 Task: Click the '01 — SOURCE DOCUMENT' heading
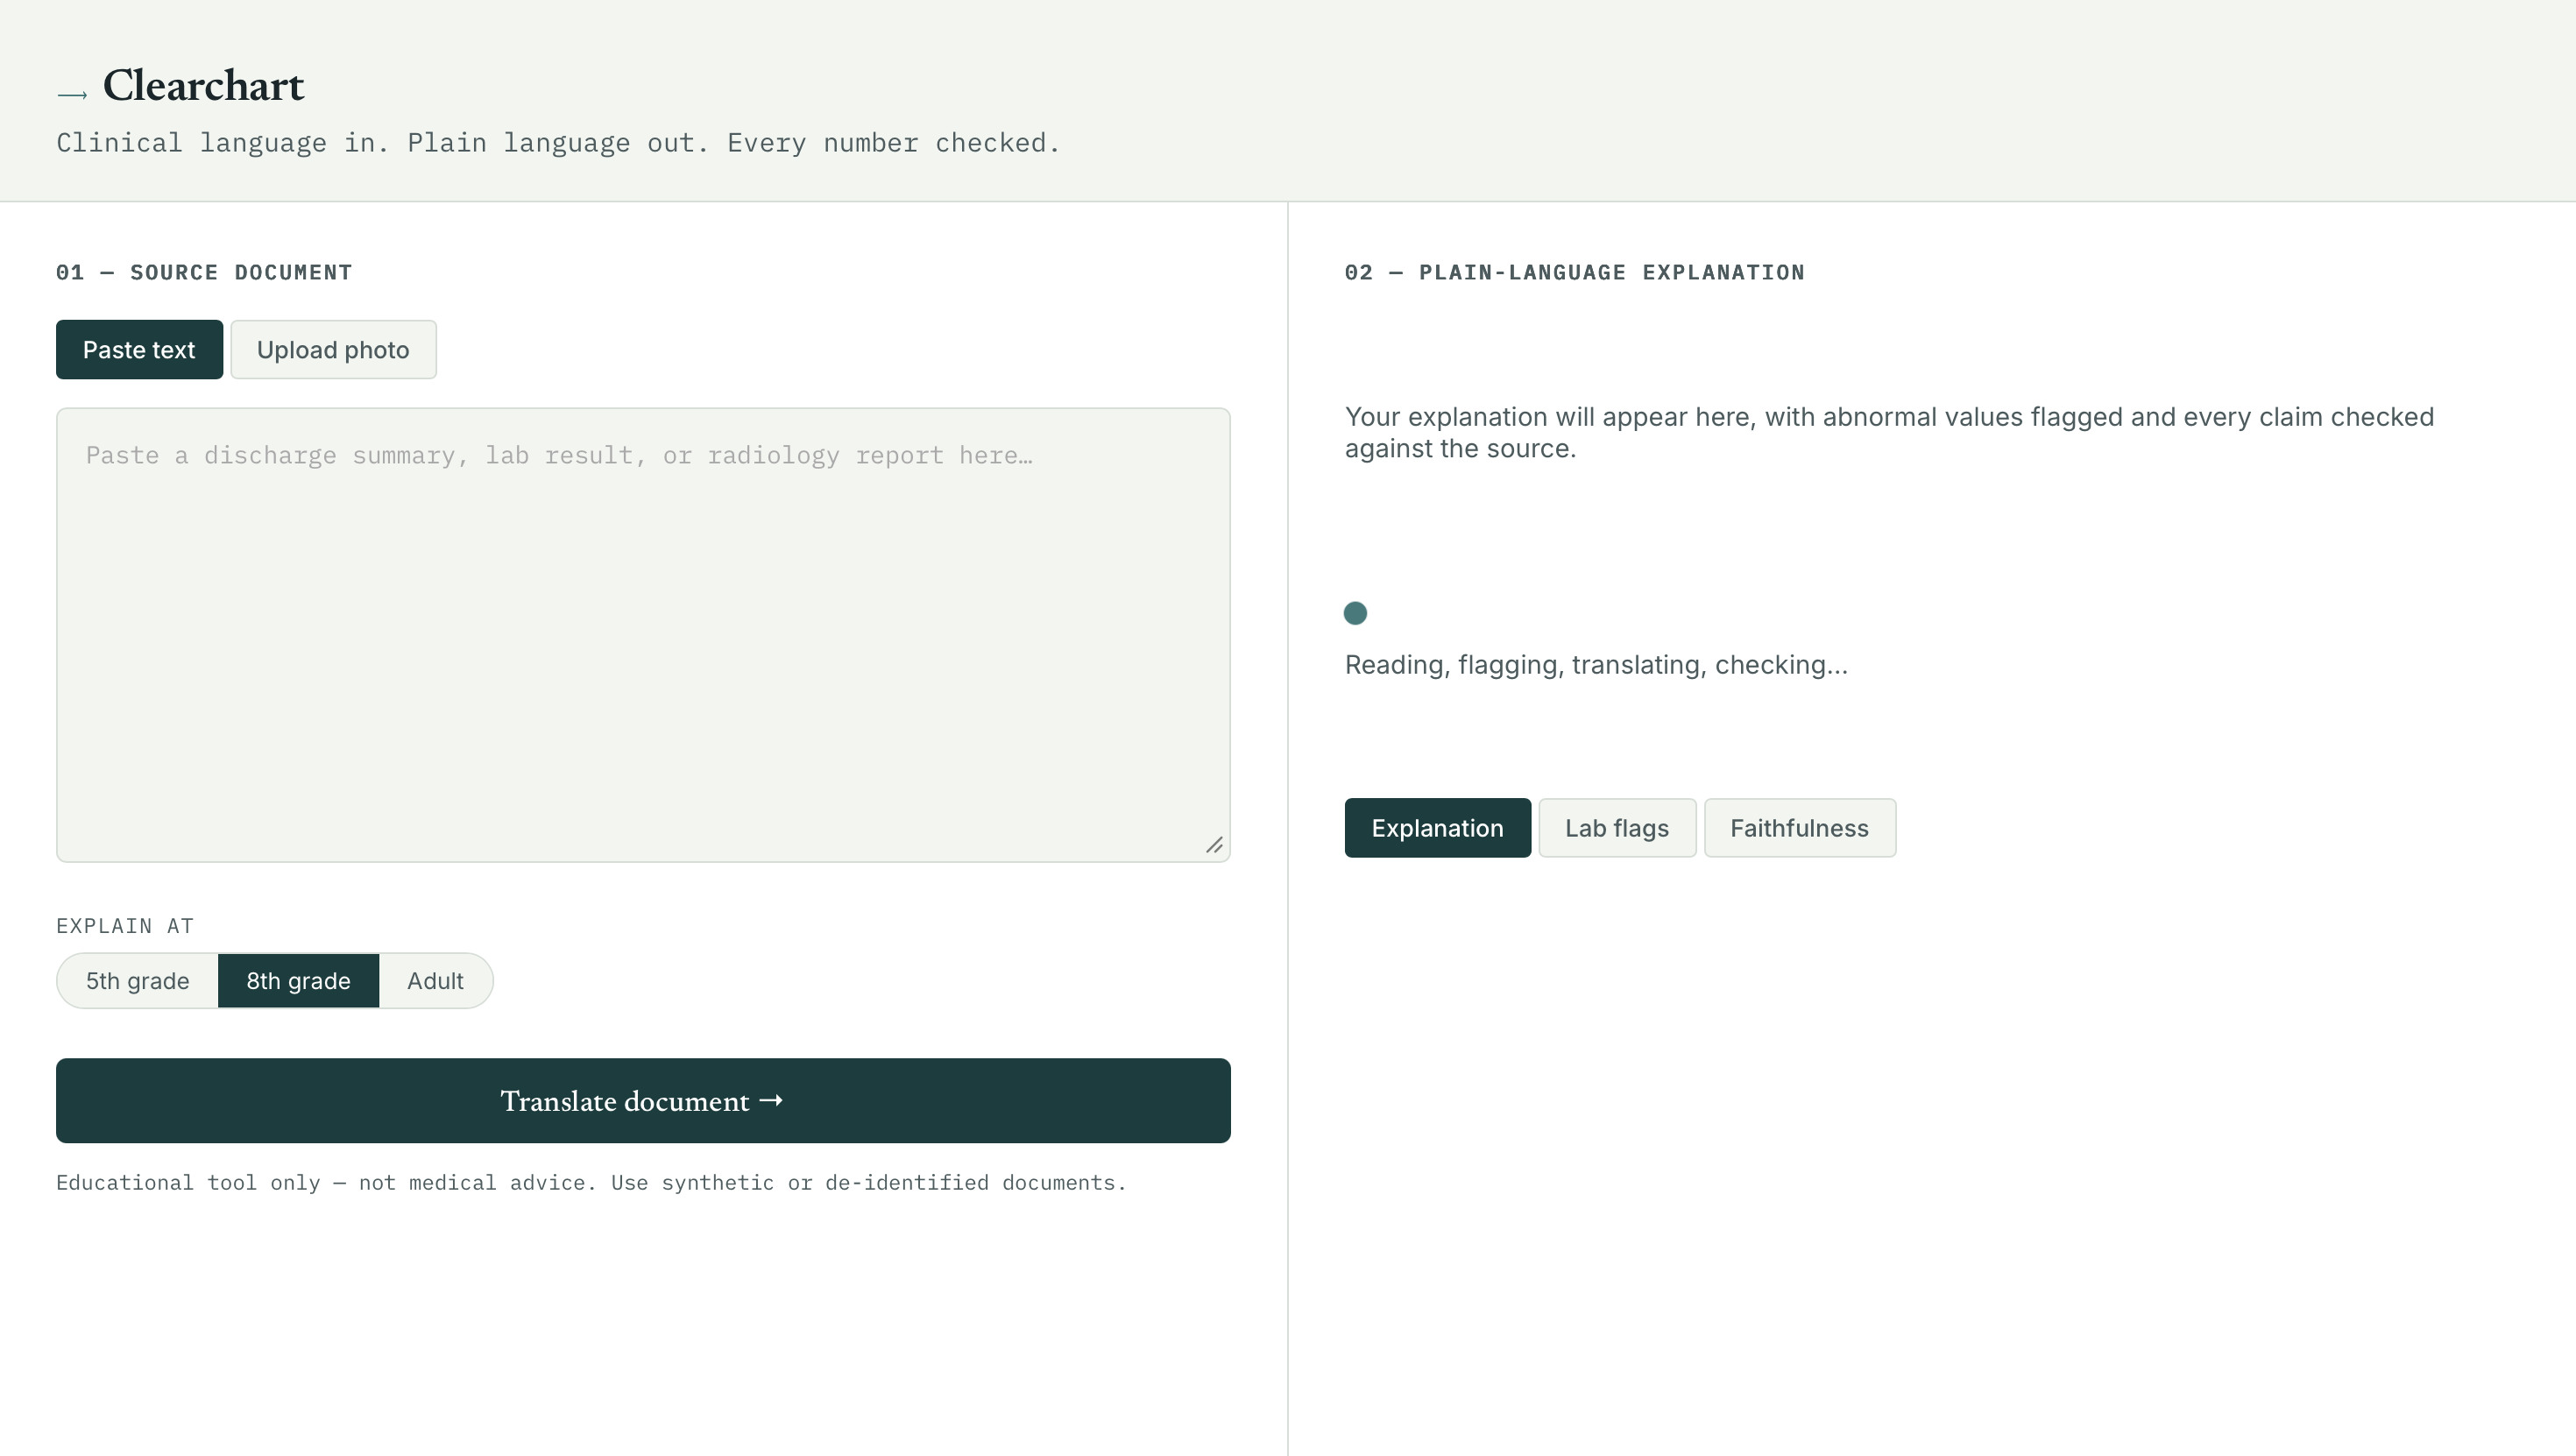click(204, 272)
